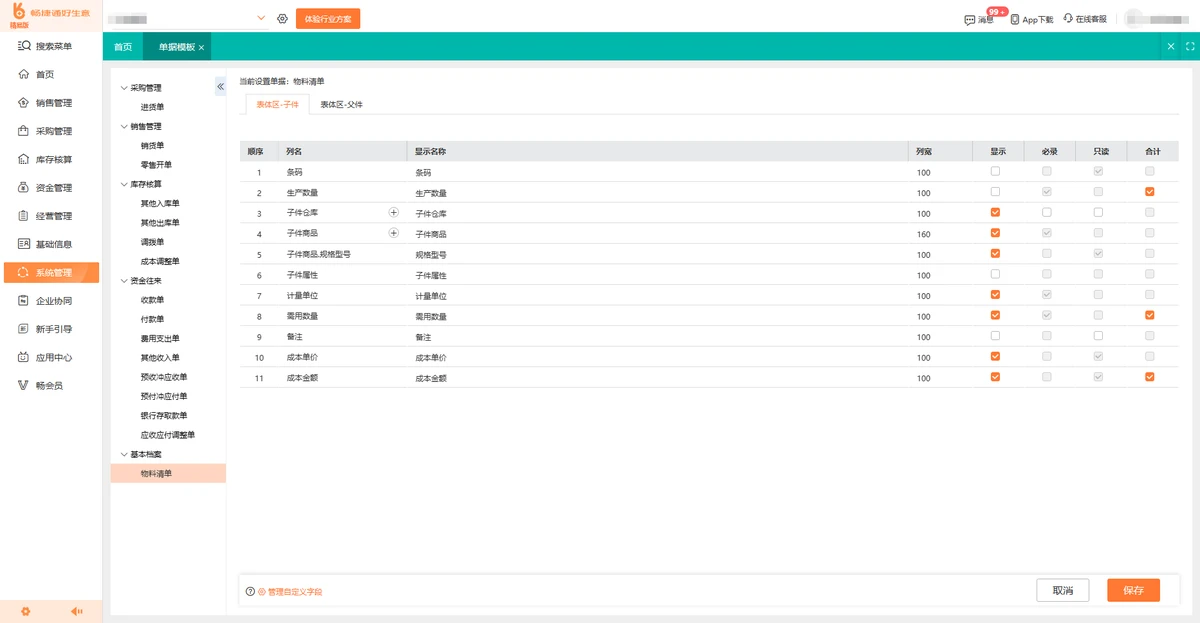
Task: Click the 体验行业方案 button
Action: (328, 19)
